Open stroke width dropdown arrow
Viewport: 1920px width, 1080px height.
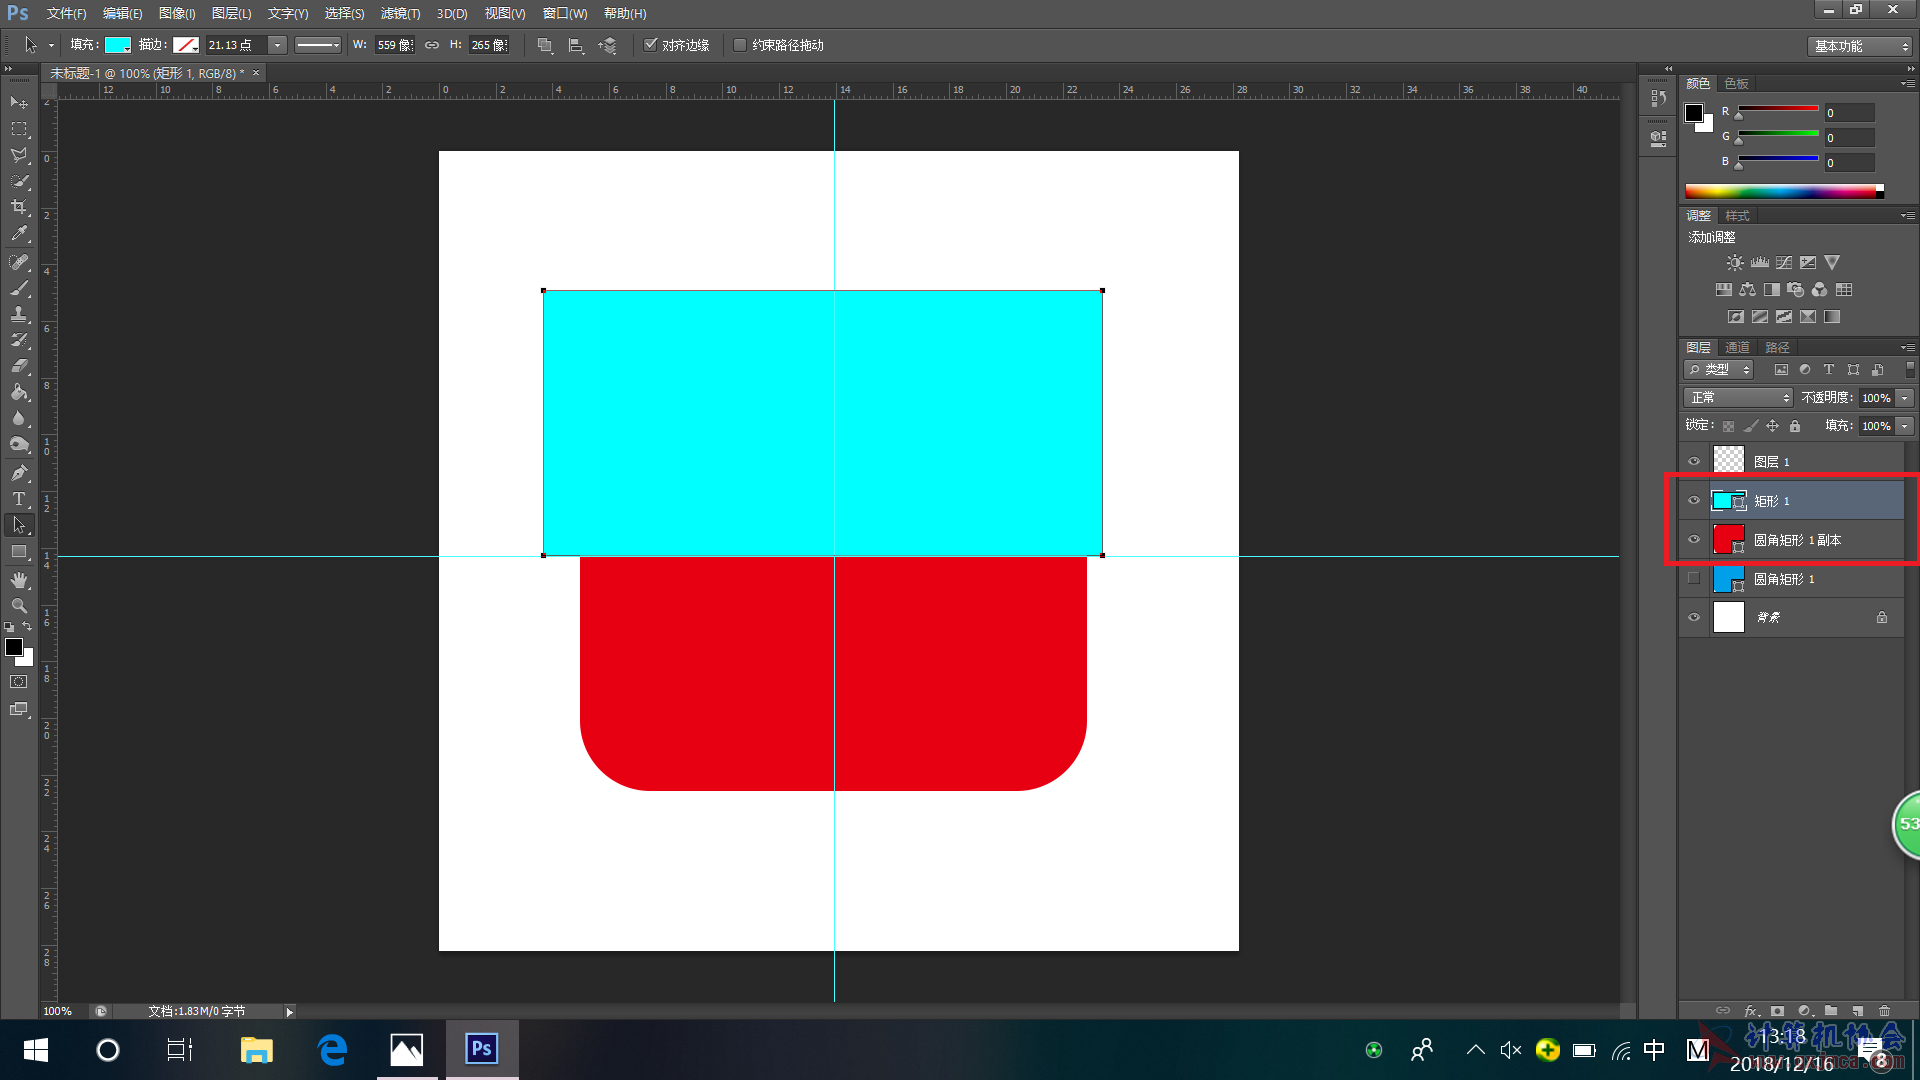click(277, 45)
